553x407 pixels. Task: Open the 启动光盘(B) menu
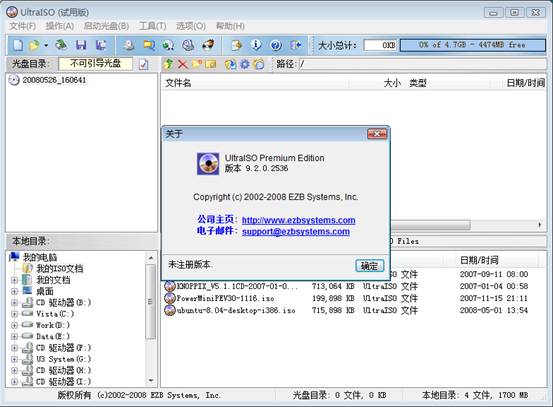click(x=106, y=26)
